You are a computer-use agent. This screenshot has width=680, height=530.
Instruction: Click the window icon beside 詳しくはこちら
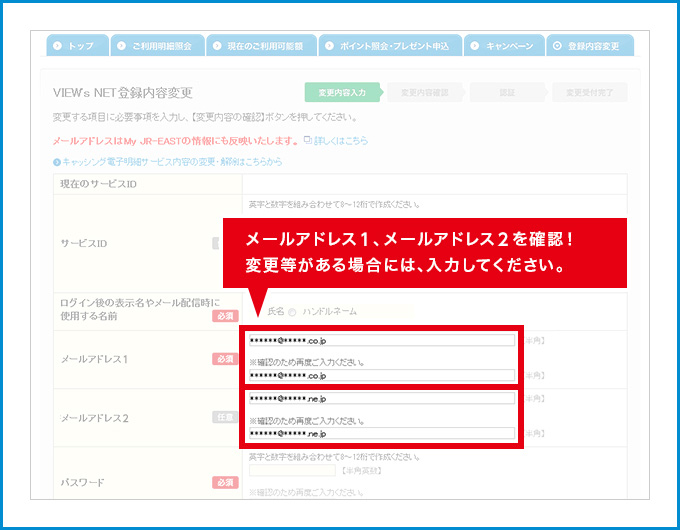[308, 140]
